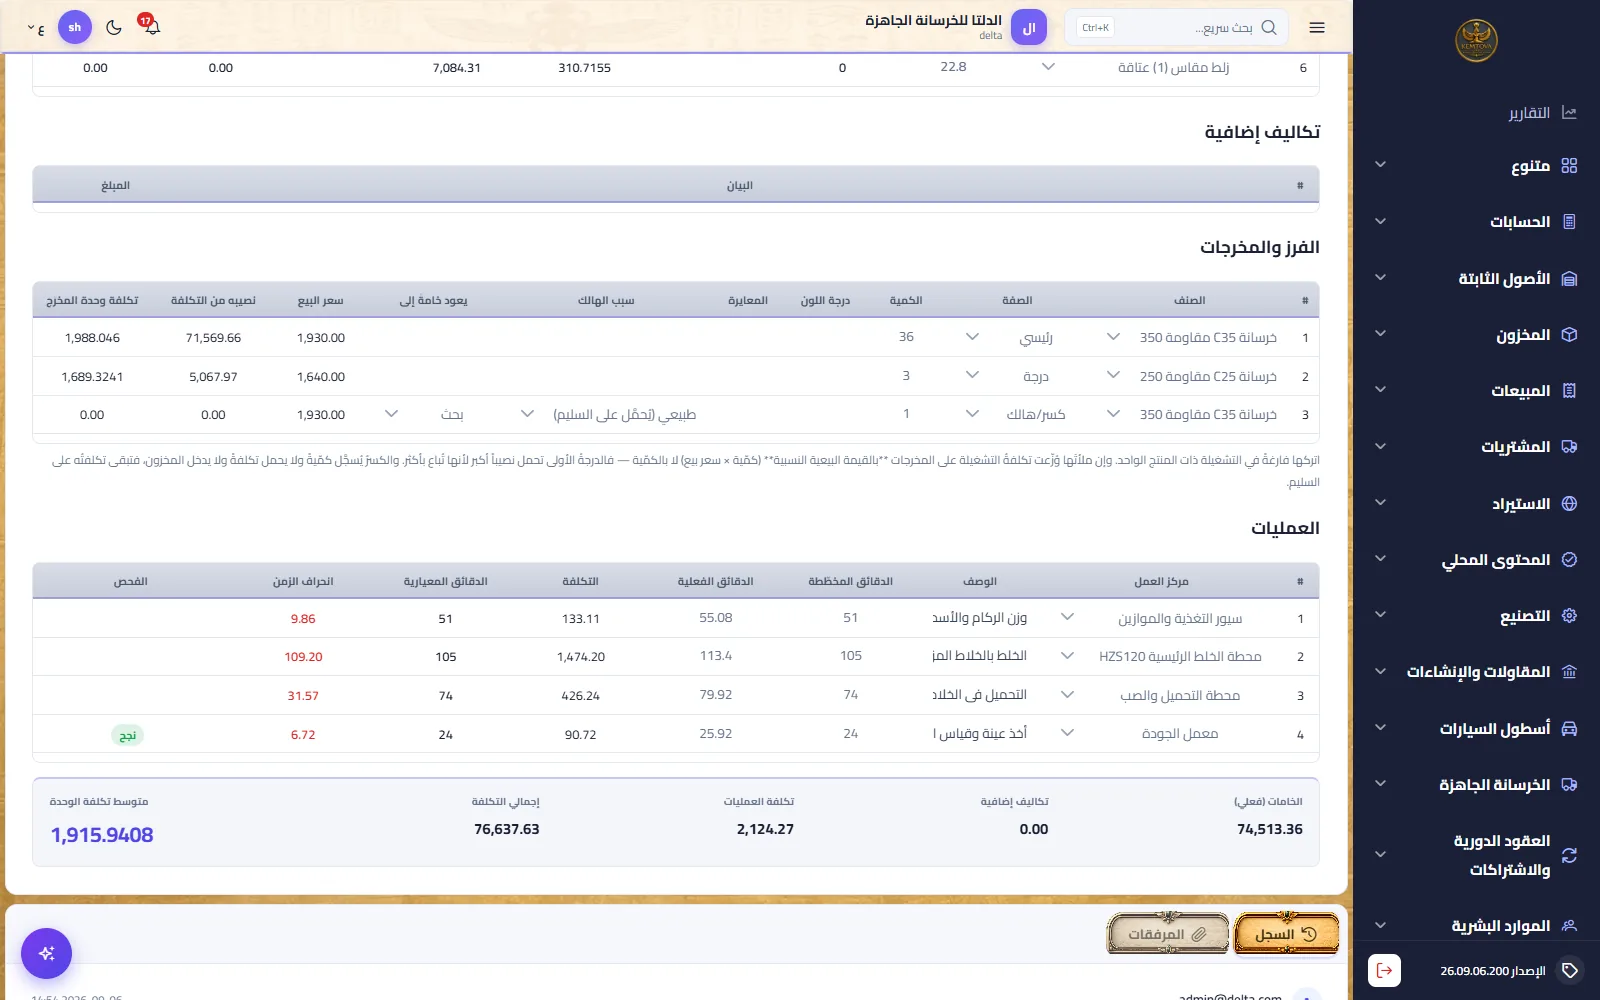This screenshot has width=1600, height=1000.
Task: Click output unit cost 1,689.3241 cell
Action: 92,377
